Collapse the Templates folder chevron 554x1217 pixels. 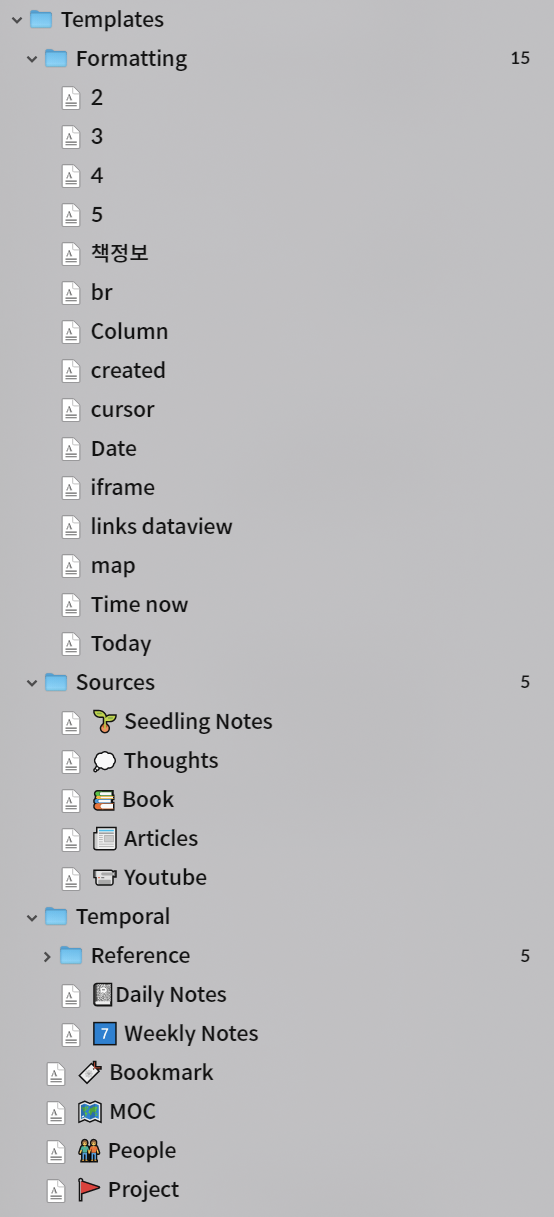click(x=16, y=19)
